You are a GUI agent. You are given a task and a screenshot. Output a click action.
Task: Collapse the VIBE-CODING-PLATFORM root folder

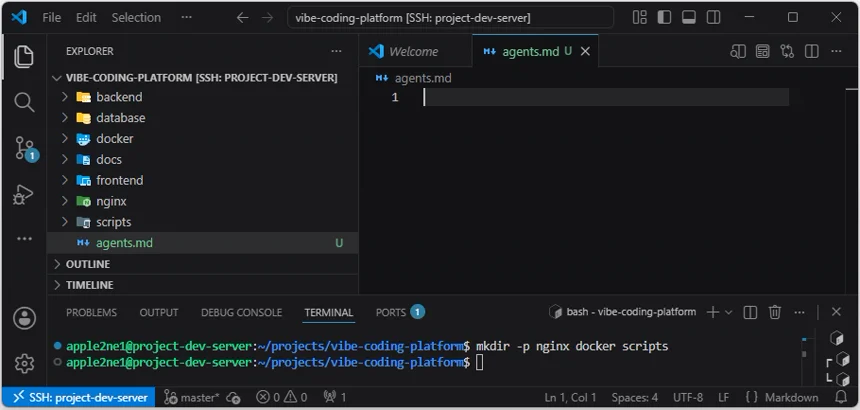[203, 78]
